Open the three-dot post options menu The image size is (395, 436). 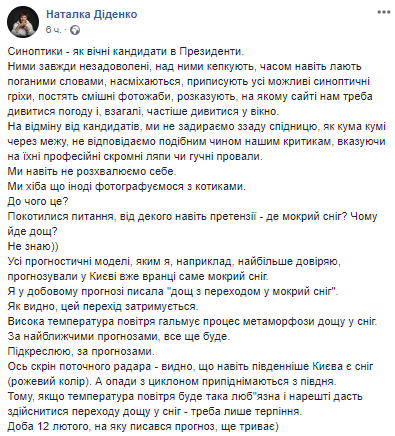[384, 12]
